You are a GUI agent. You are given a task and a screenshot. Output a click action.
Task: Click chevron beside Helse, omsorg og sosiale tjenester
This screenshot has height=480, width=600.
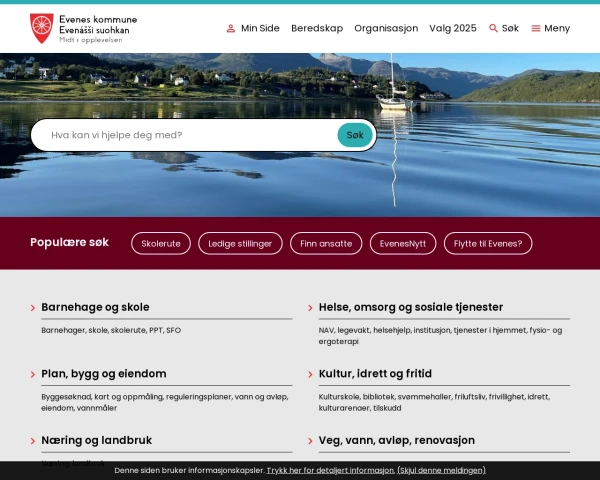[310, 308]
